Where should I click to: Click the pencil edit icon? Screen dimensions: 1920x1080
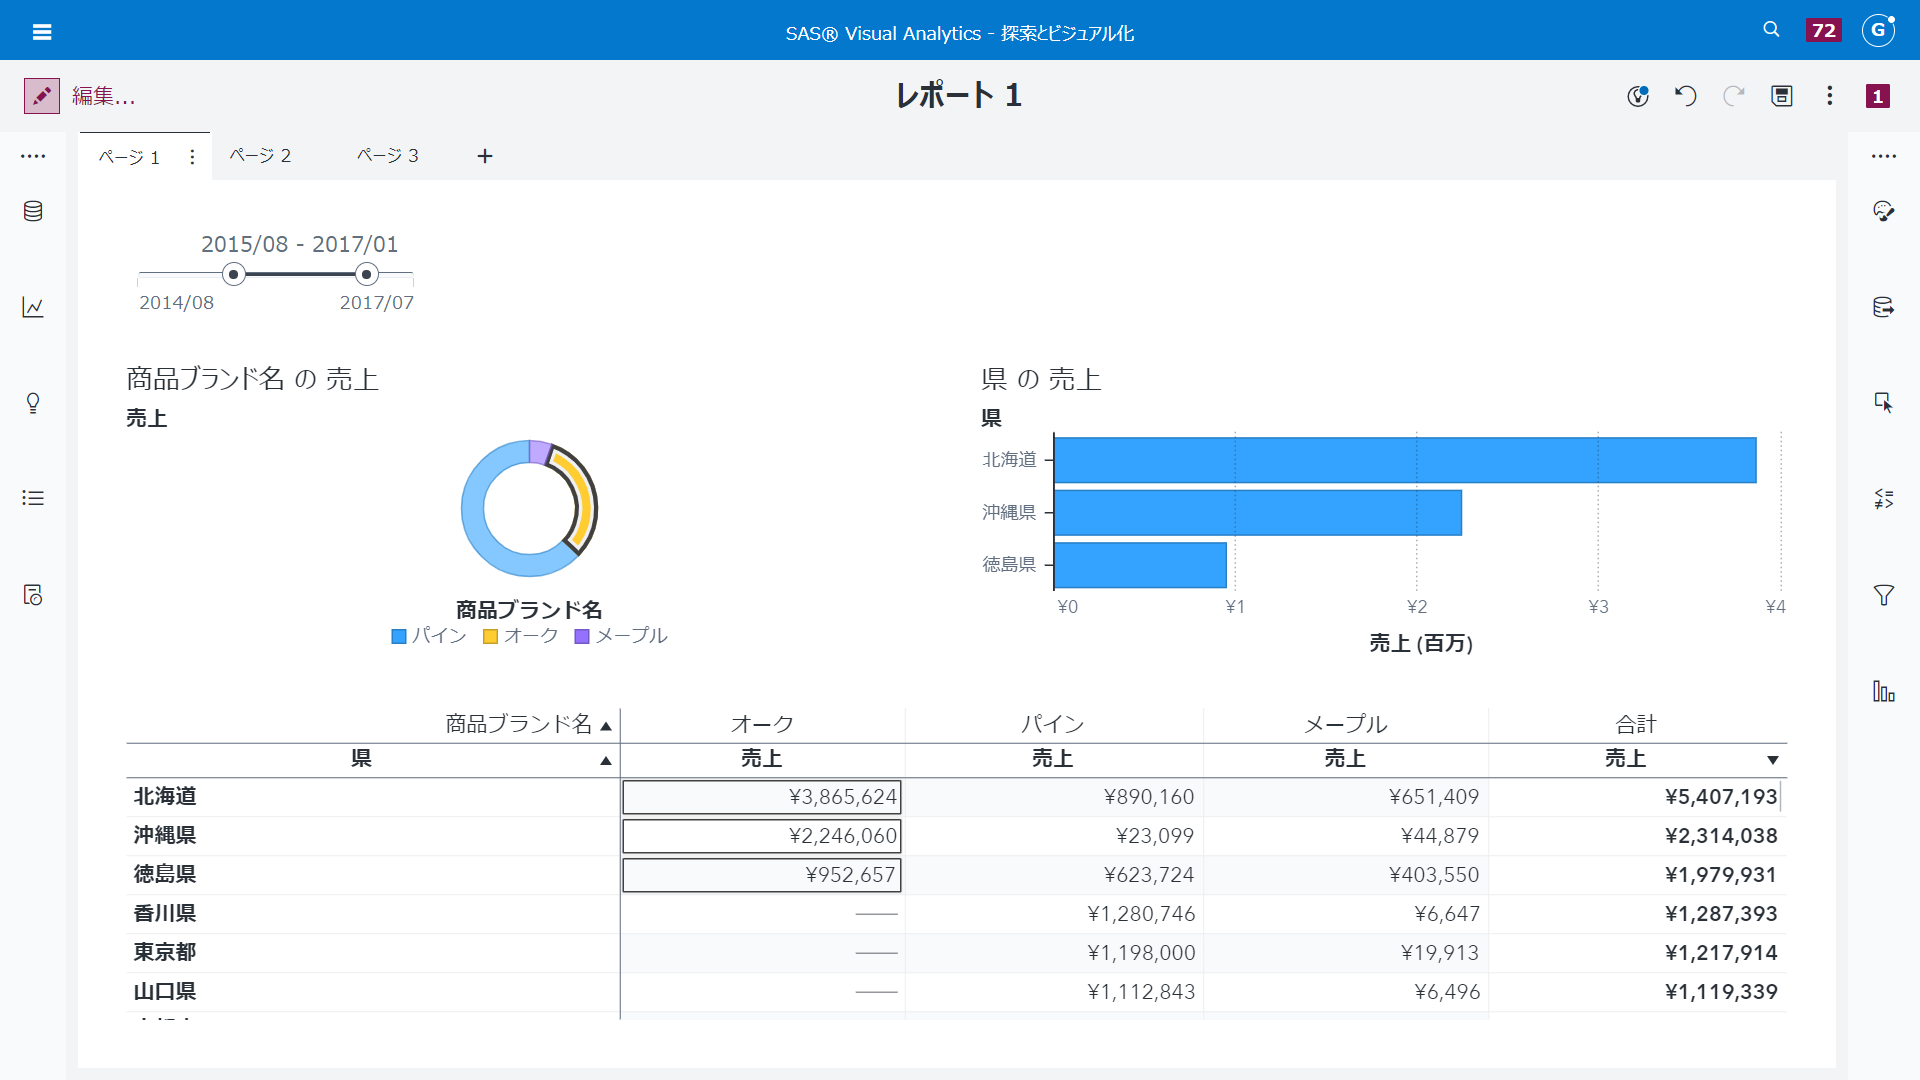click(x=42, y=96)
